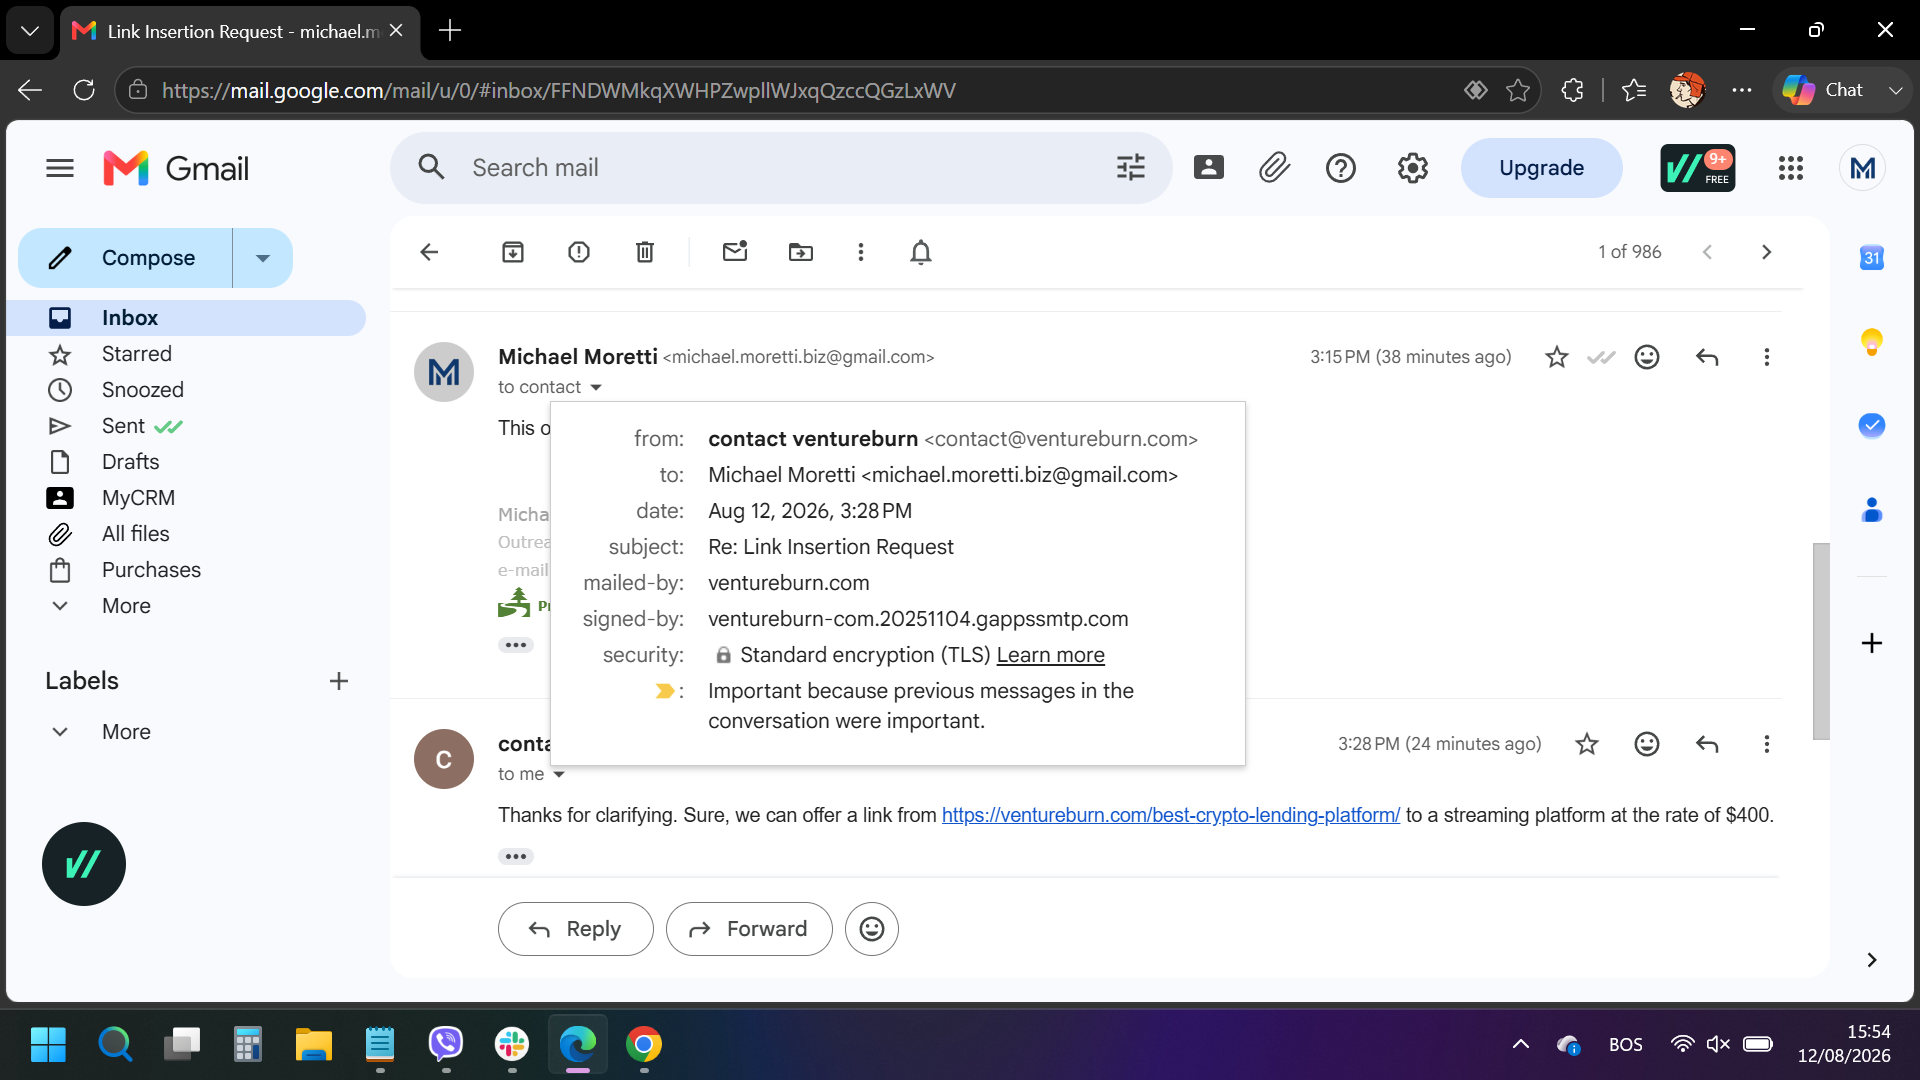Open the contacts card icon near search

(x=1209, y=168)
